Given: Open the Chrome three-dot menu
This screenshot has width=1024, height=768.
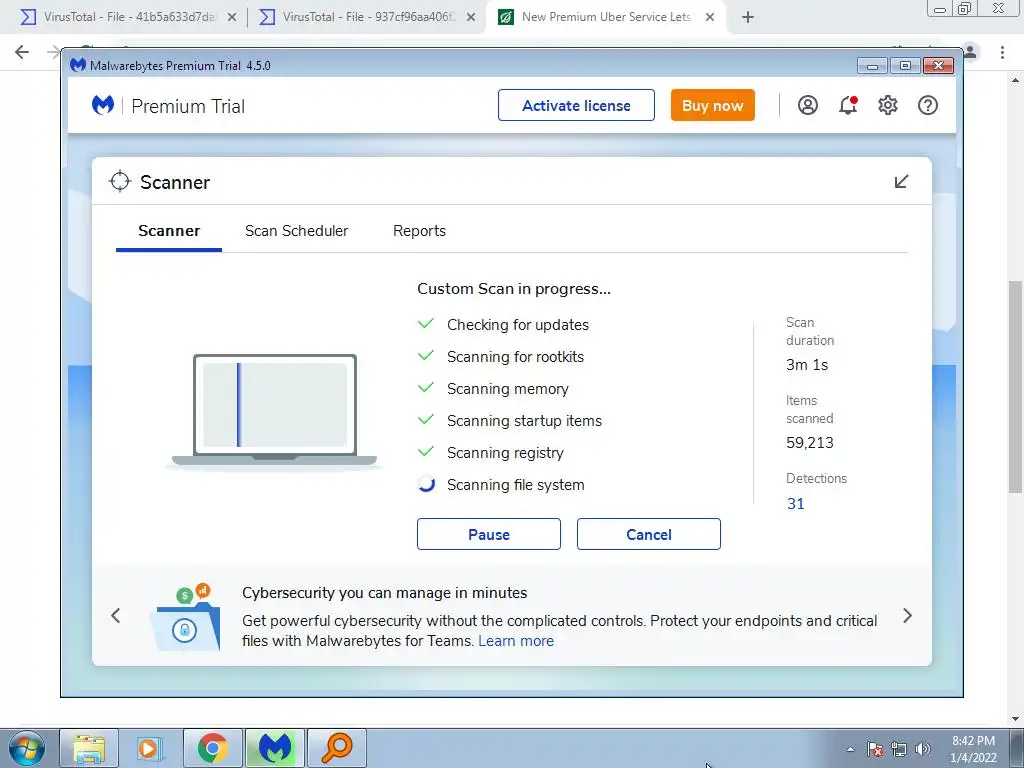Looking at the screenshot, I should click(1002, 52).
